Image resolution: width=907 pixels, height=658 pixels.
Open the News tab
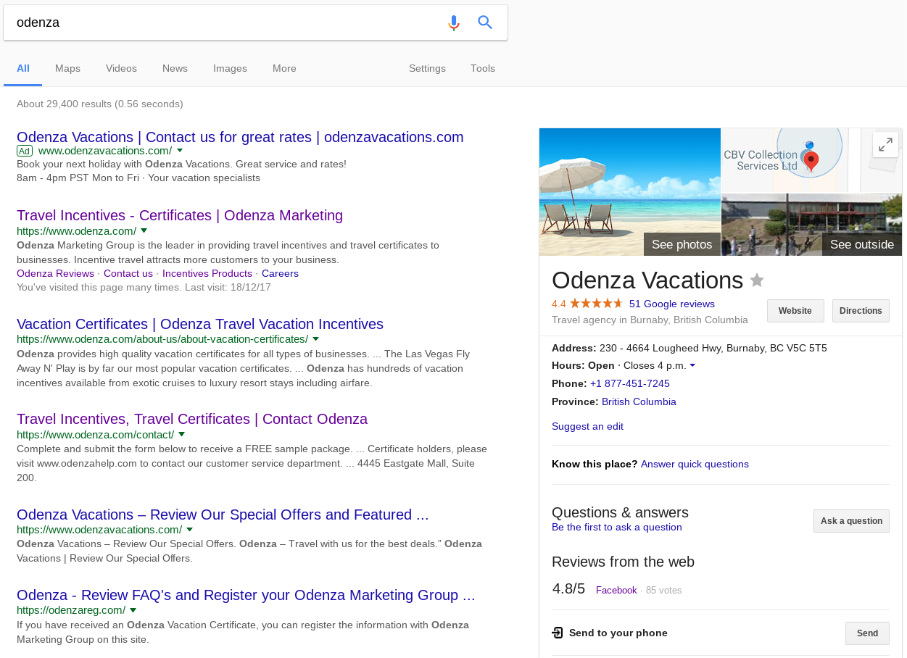175,68
